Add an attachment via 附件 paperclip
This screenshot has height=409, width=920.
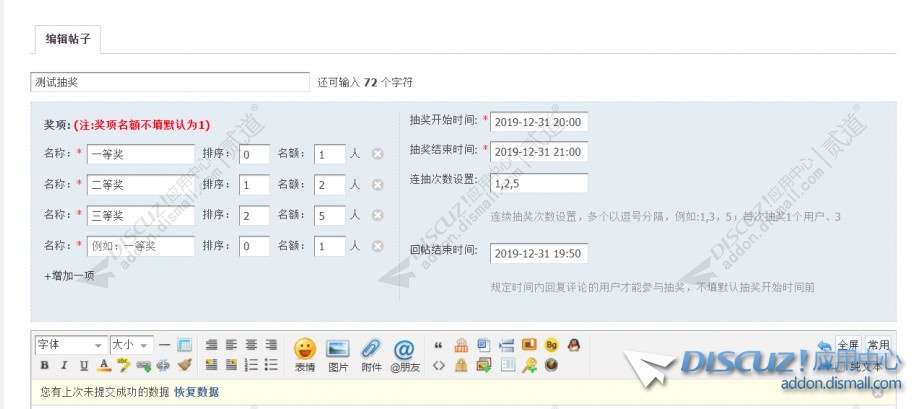tap(371, 355)
